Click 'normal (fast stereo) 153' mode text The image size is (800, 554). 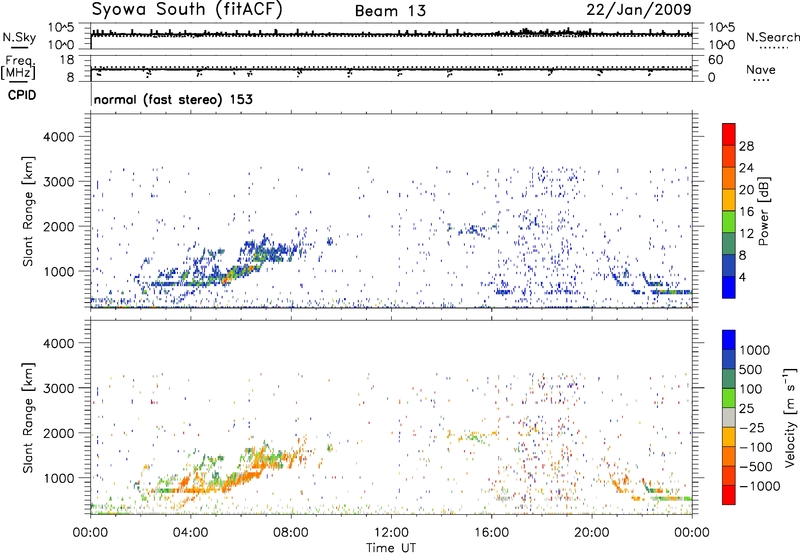click(x=173, y=99)
